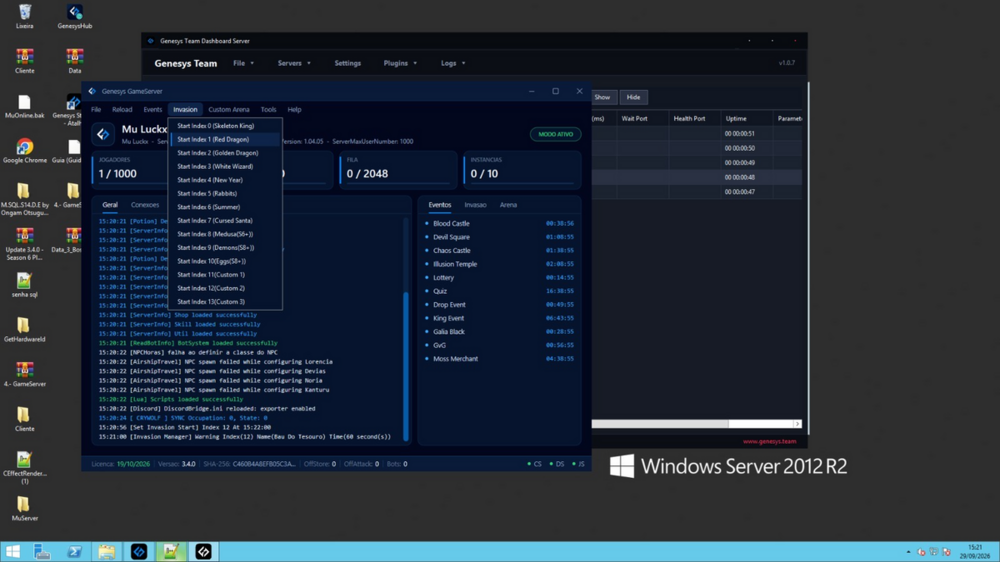Launch PowerShell from the taskbar
Image resolution: width=1000 pixels, height=562 pixels.
coord(75,551)
